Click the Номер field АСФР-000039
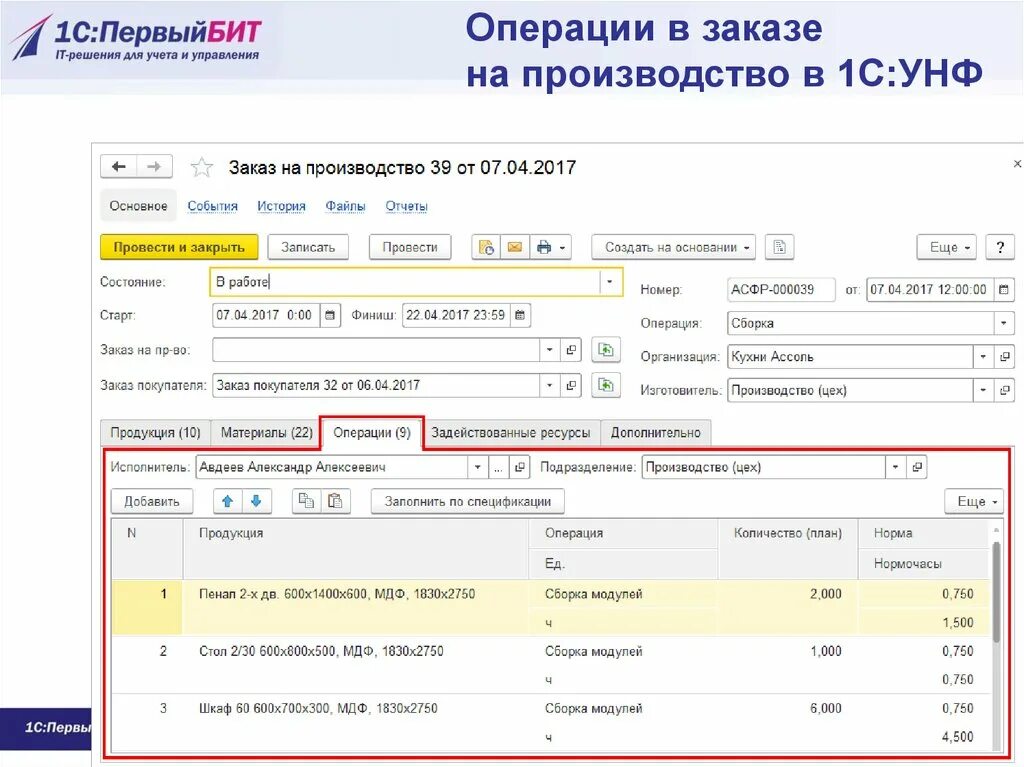 (781, 289)
